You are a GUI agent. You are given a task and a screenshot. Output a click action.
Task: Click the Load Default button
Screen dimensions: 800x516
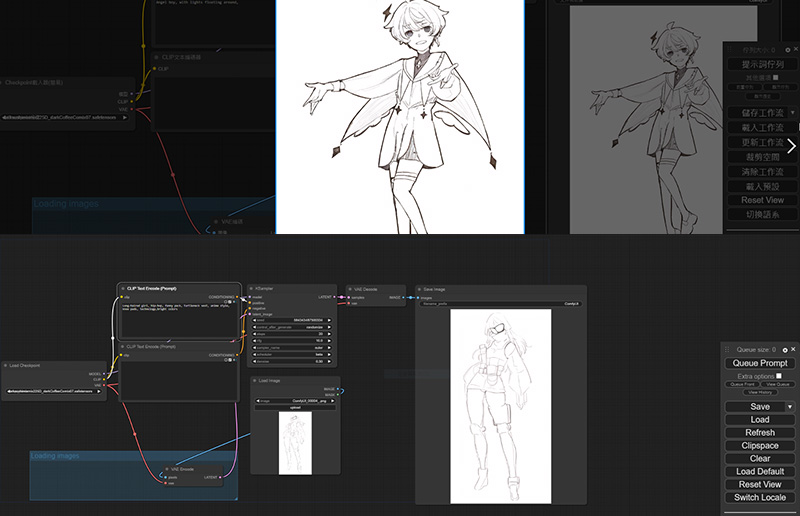(x=760, y=472)
